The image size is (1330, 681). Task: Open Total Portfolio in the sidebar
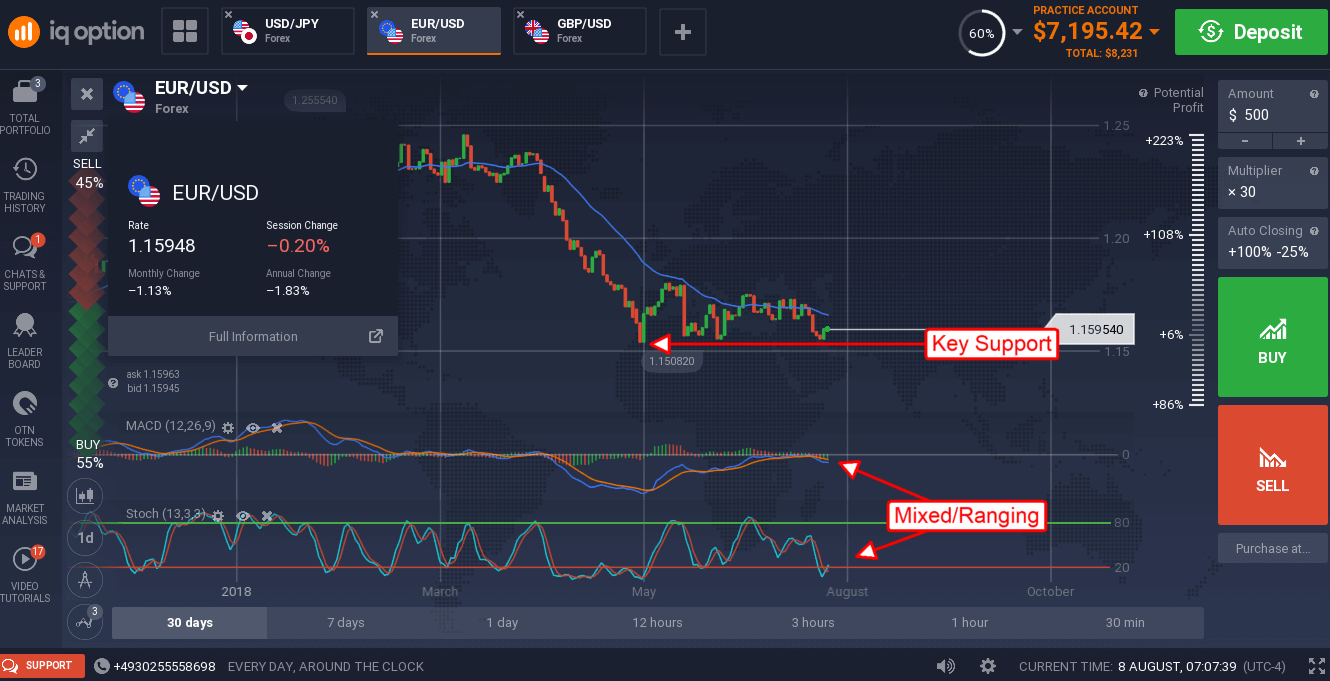pyautogui.click(x=25, y=107)
